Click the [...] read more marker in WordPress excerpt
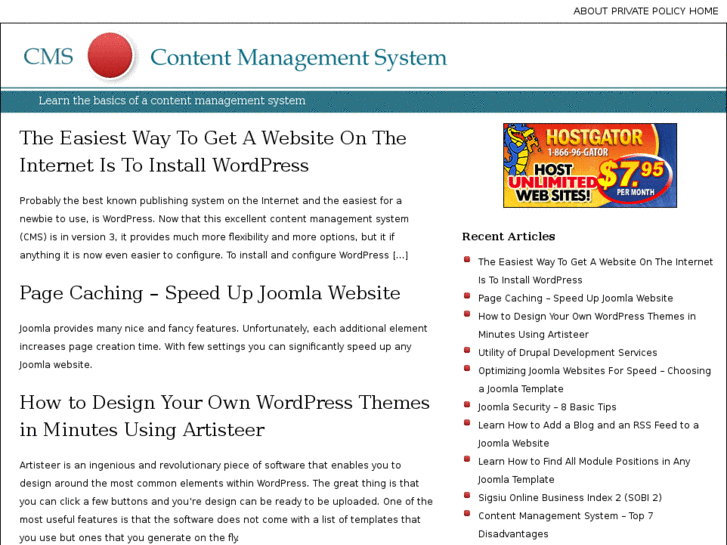 401,255
